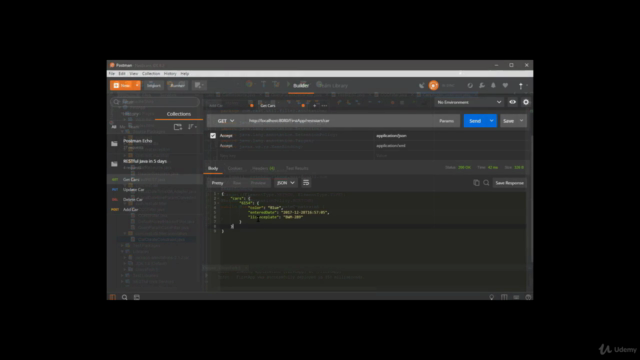Click the orange sync status icon
Screen dimensions: 640x360
pos(433,85)
